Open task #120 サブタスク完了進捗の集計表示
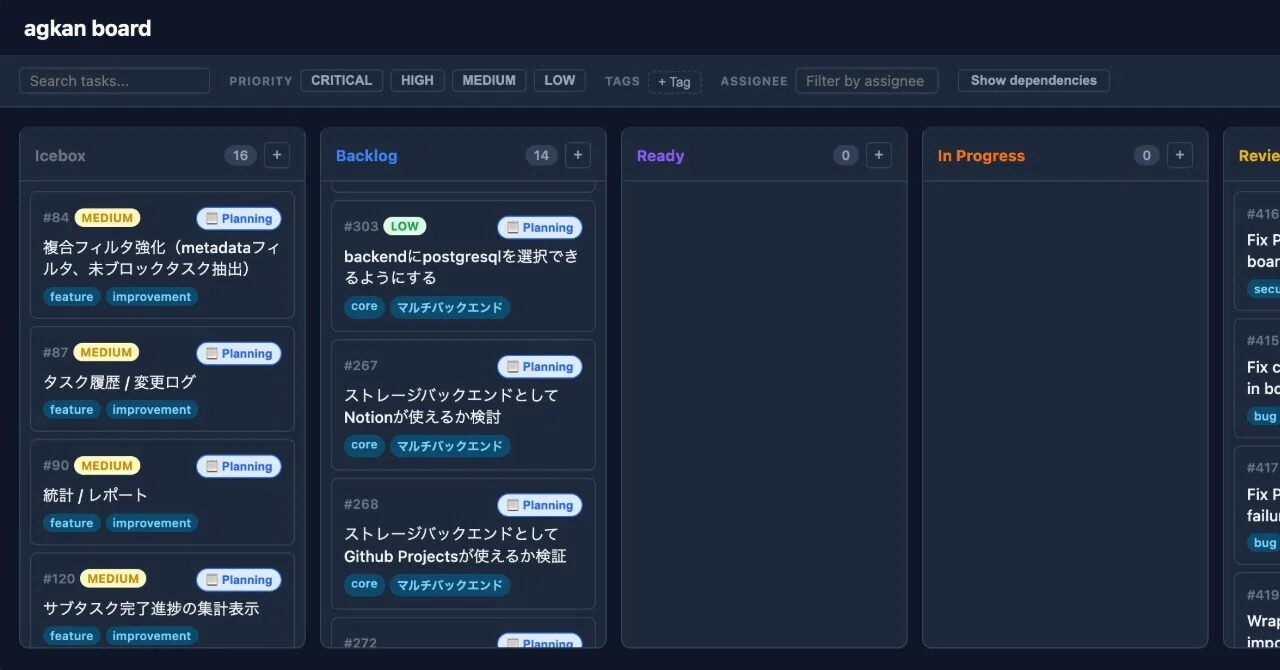This screenshot has width=1280, height=670. (x=151, y=608)
